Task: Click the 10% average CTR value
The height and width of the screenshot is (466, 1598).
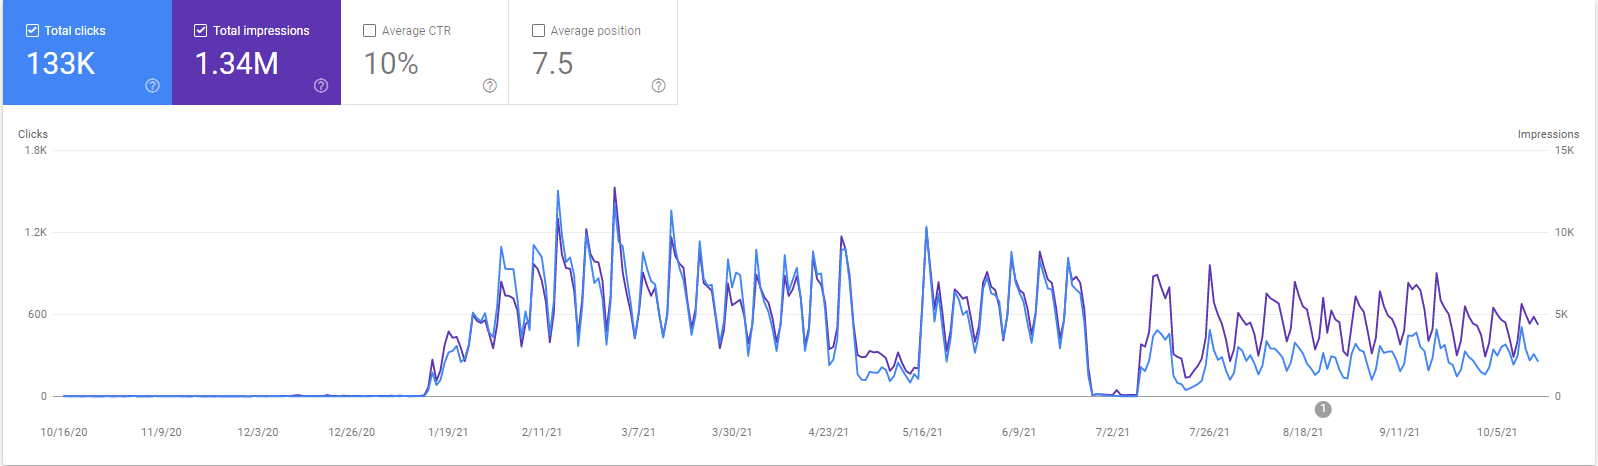Action: (391, 64)
